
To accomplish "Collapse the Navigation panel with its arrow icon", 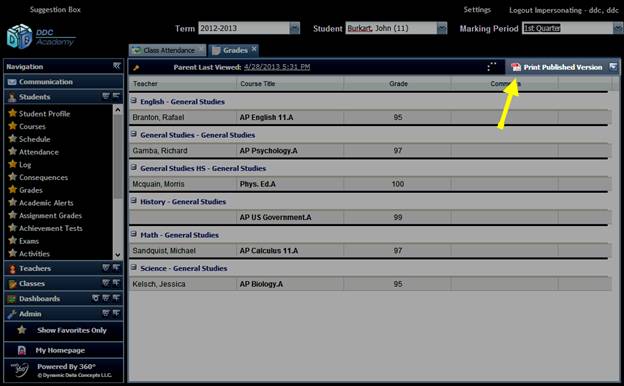I will 117,66.
